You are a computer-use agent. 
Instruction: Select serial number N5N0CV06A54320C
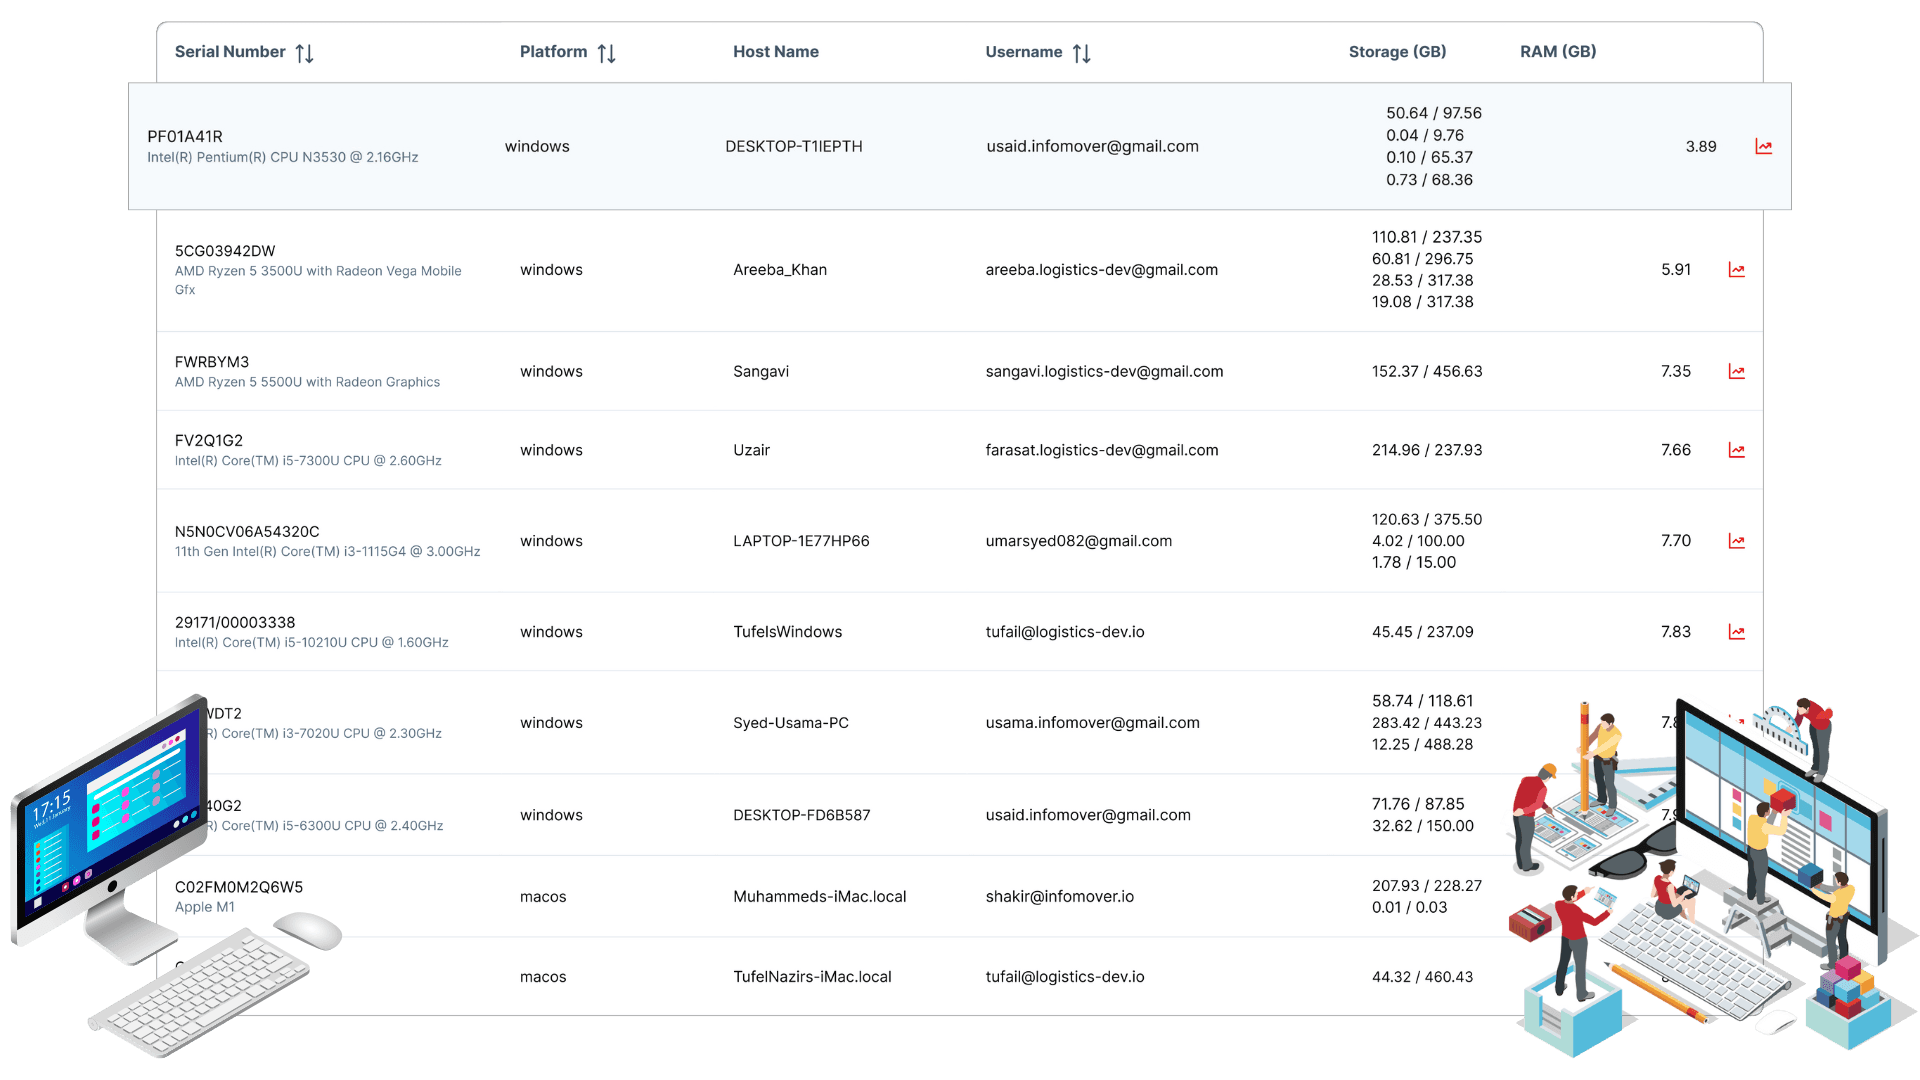point(247,532)
